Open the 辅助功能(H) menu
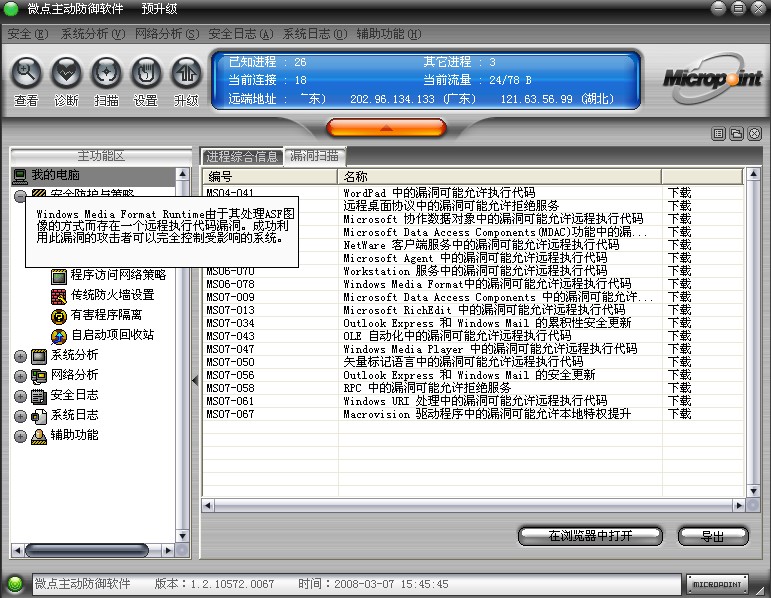Image resolution: width=771 pixels, height=598 pixels. (x=389, y=34)
